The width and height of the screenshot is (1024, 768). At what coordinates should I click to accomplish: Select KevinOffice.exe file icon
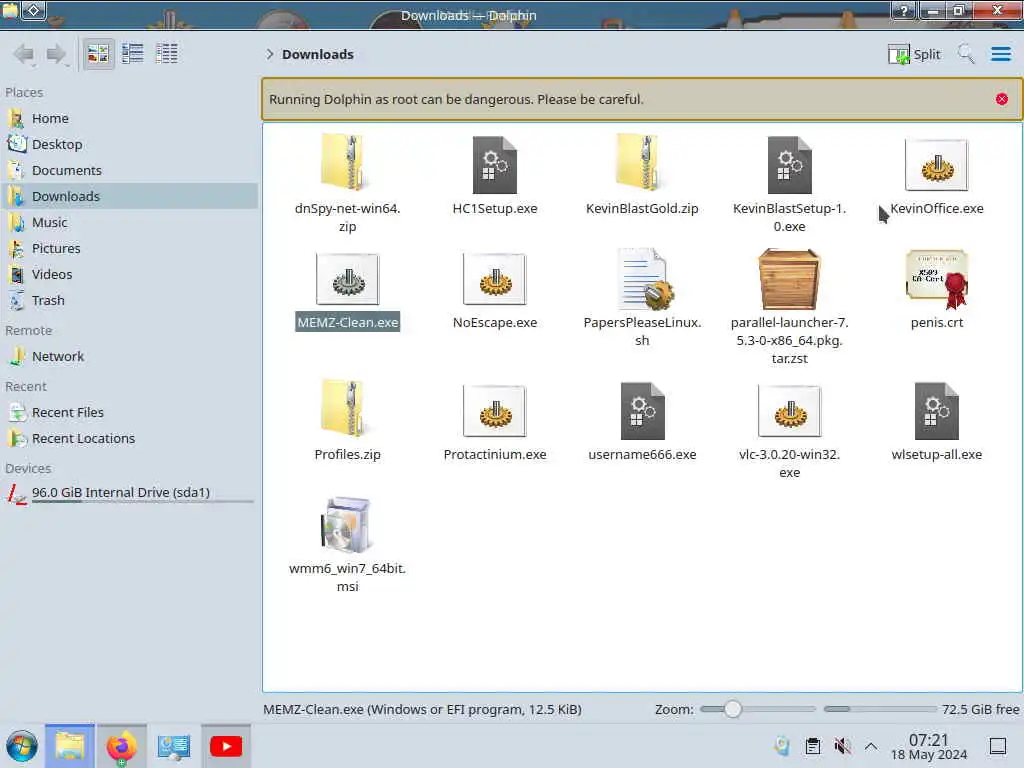(x=936, y=165)
